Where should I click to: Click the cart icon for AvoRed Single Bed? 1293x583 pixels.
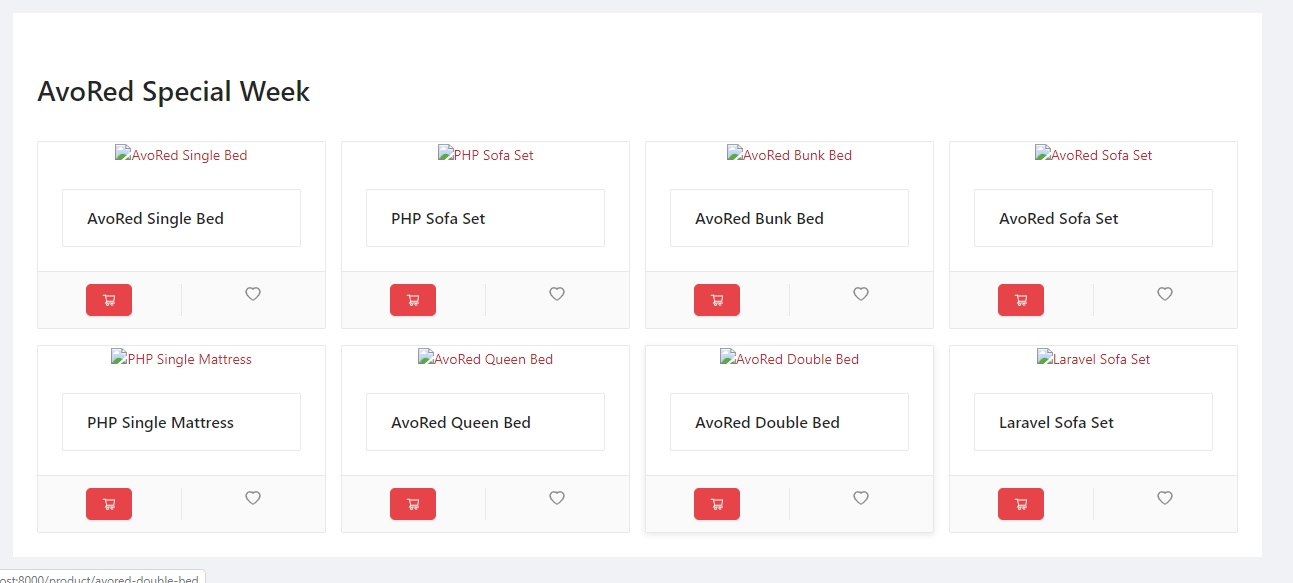point(109,299)
